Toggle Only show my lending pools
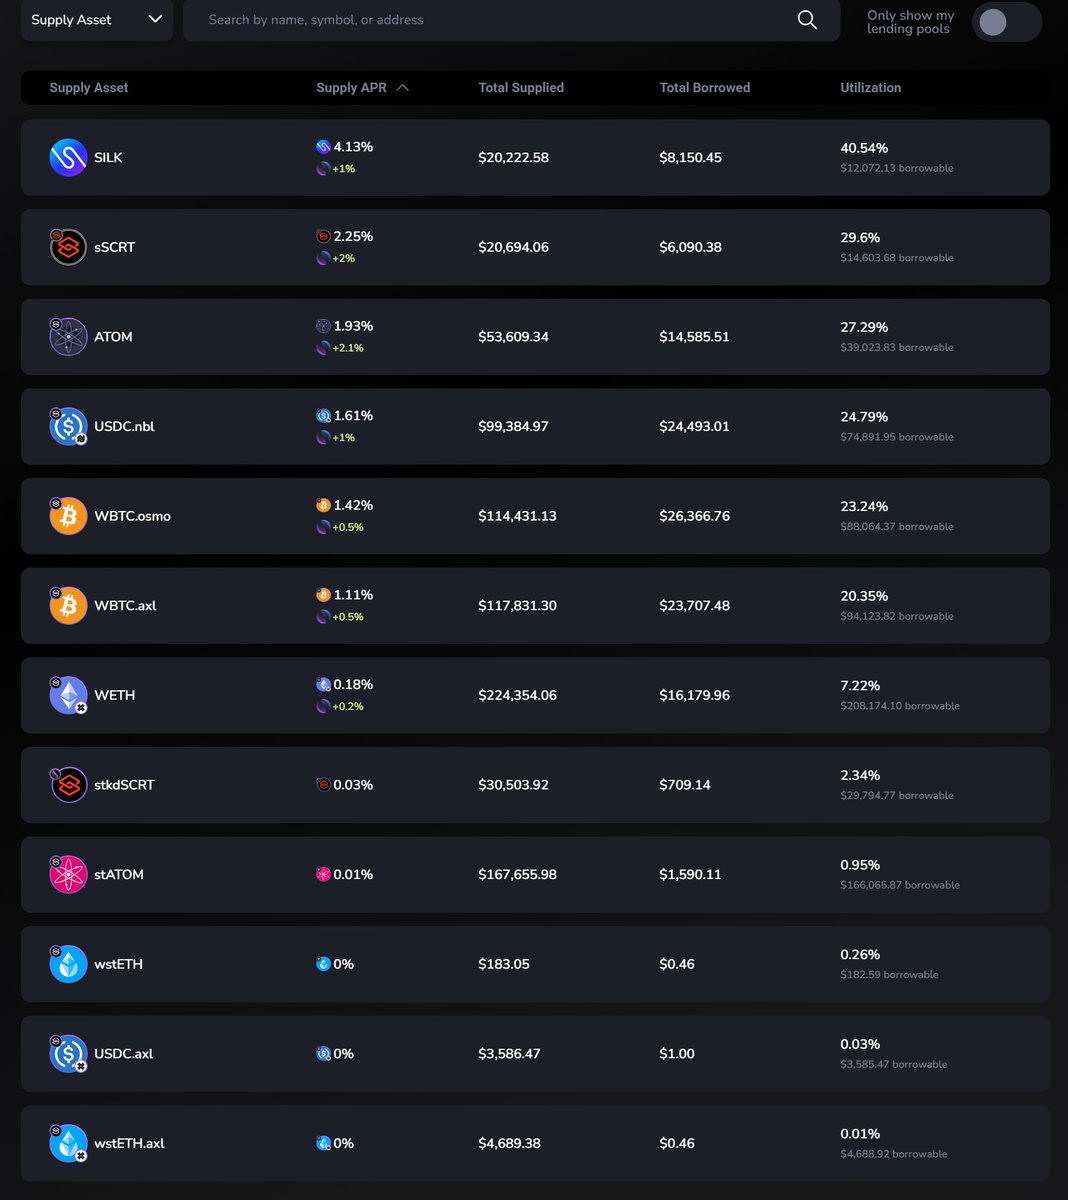The image size is (1068, 1200). [1006, 22]
